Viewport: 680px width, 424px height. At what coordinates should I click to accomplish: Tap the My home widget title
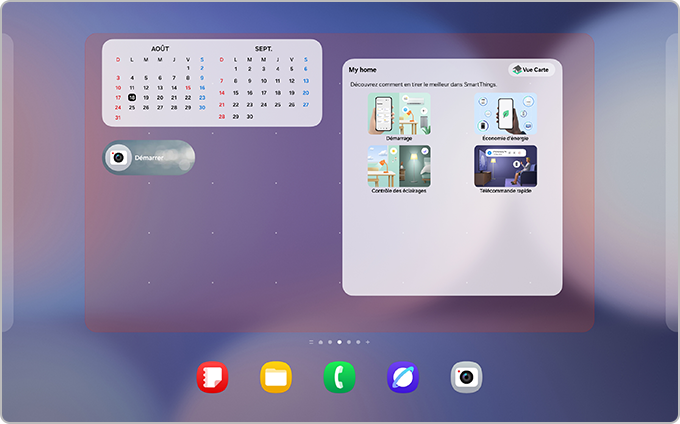coord(361,70)
